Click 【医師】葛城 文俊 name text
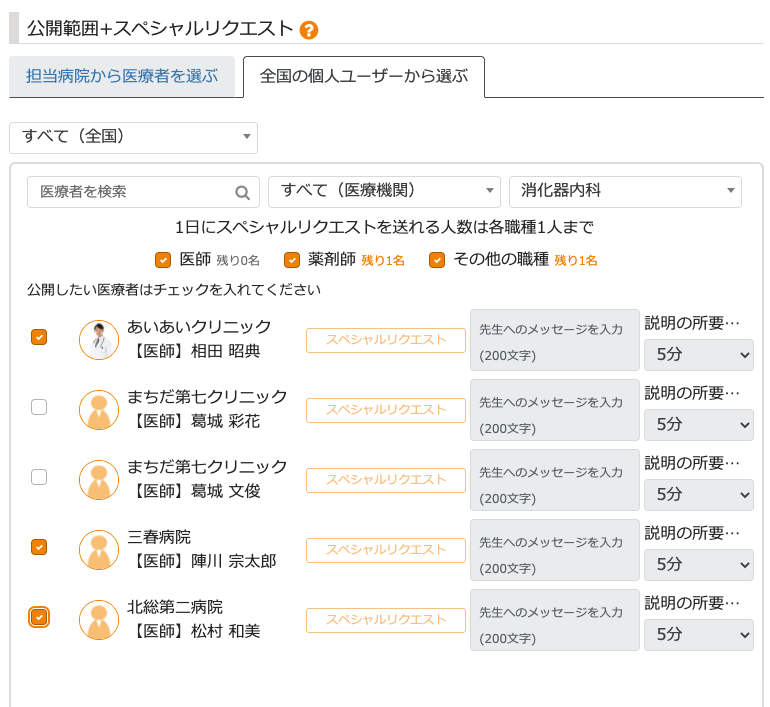770x707 pixels. [x=194, y=491]
